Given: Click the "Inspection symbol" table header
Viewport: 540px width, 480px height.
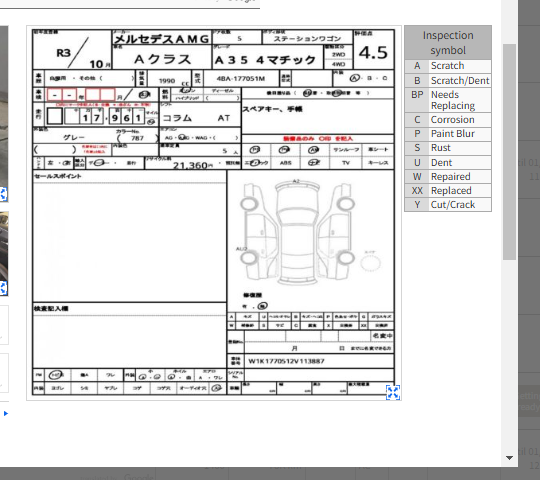Looking at the screenshot, I should (x=448, y=43).
